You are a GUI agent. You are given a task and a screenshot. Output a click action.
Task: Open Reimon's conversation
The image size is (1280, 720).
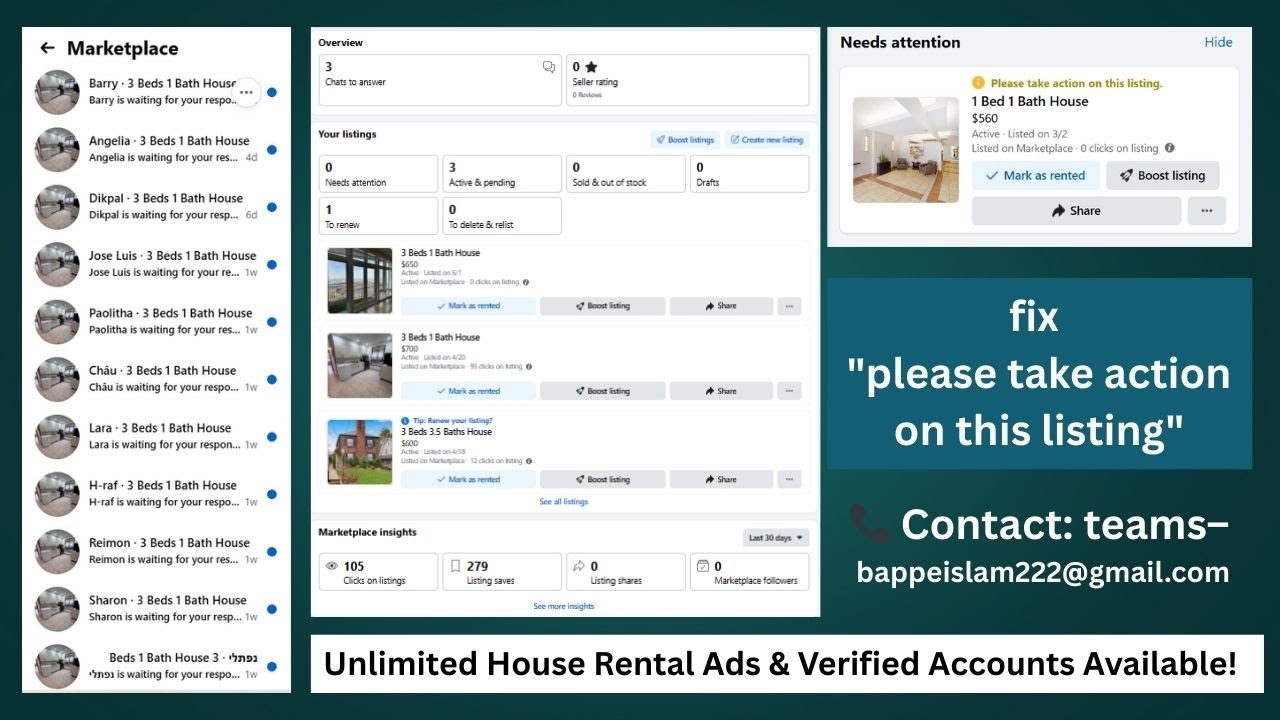[156, 551]
